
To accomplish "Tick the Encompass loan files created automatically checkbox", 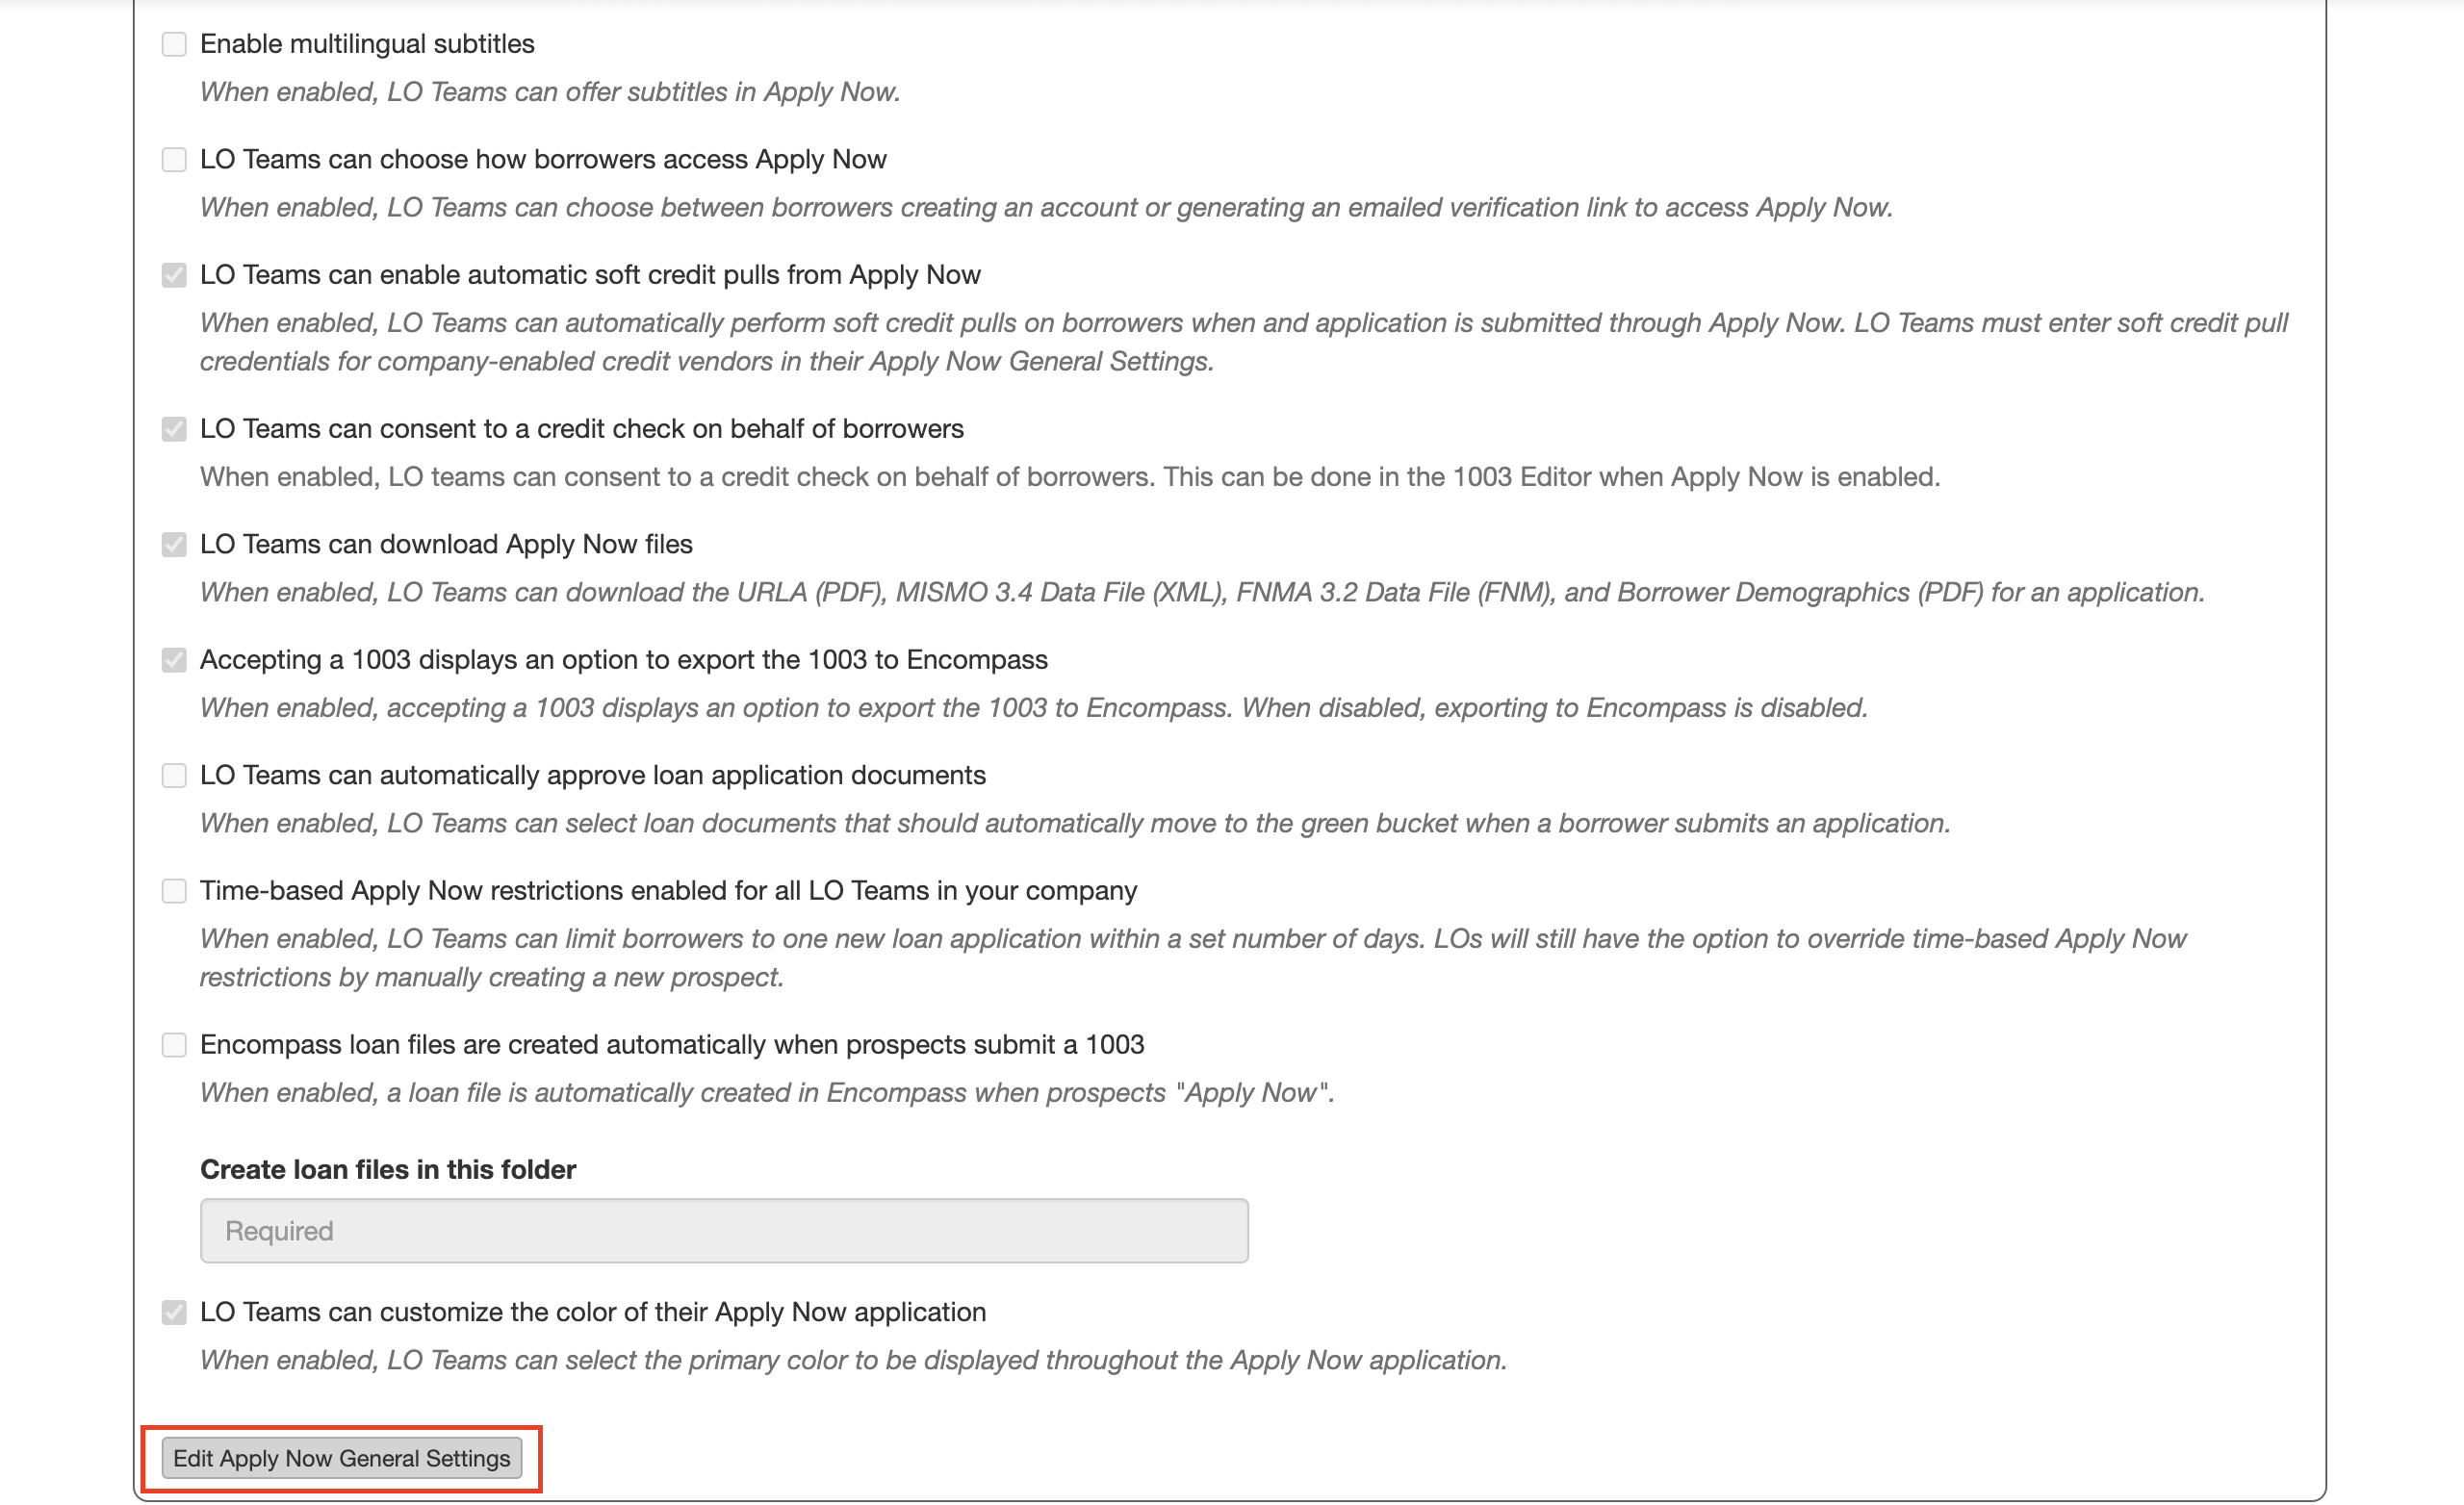I will pos(174,1045).
